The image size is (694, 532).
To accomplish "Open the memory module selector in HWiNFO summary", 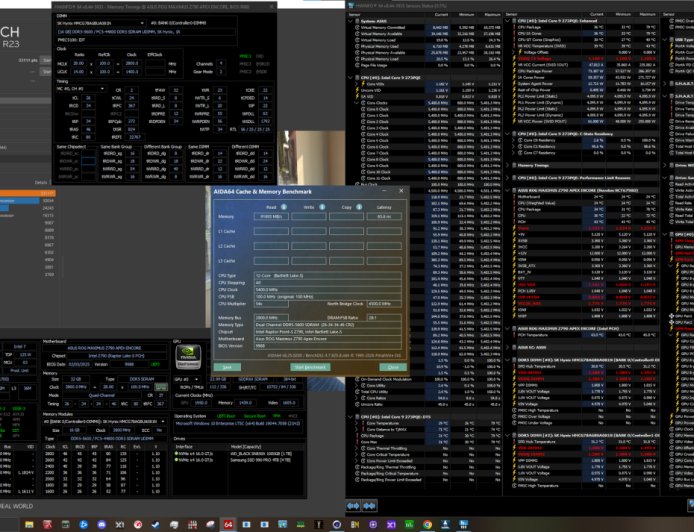I will pyautogui.click(x=105, y=422).
